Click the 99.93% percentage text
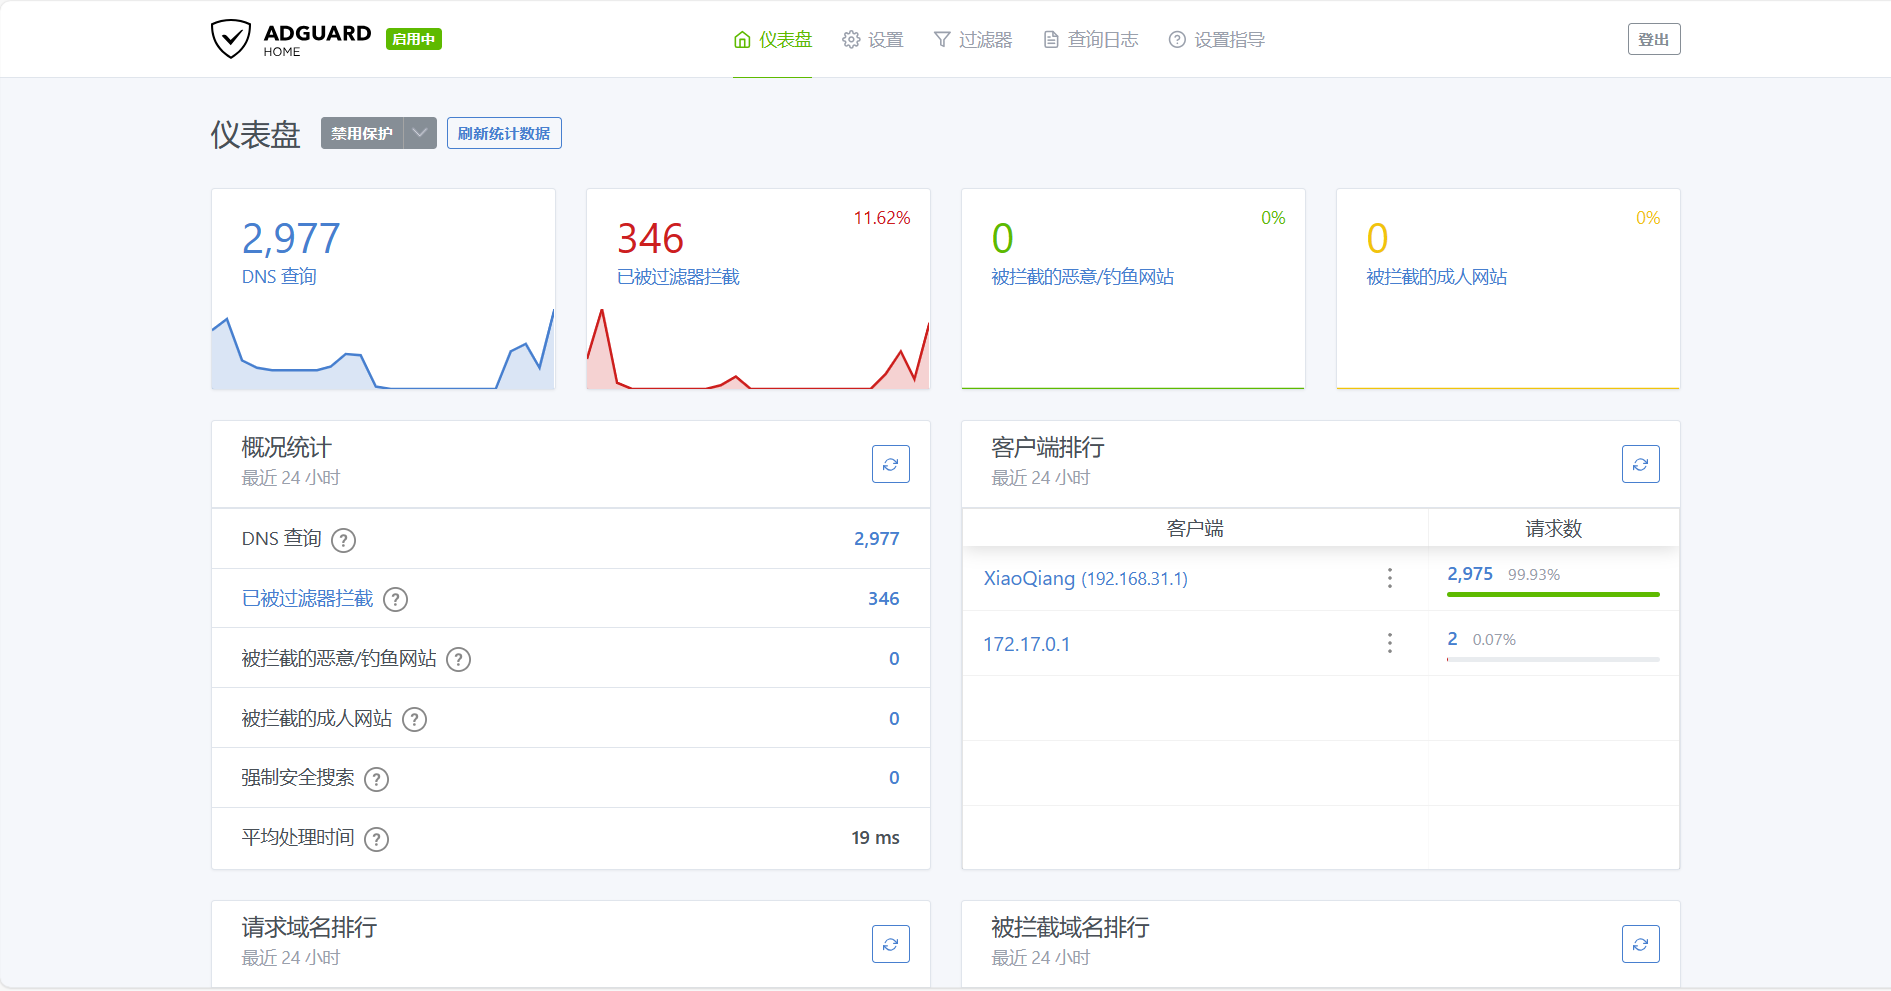The image size is (1891, 991). click(1534, 575)
